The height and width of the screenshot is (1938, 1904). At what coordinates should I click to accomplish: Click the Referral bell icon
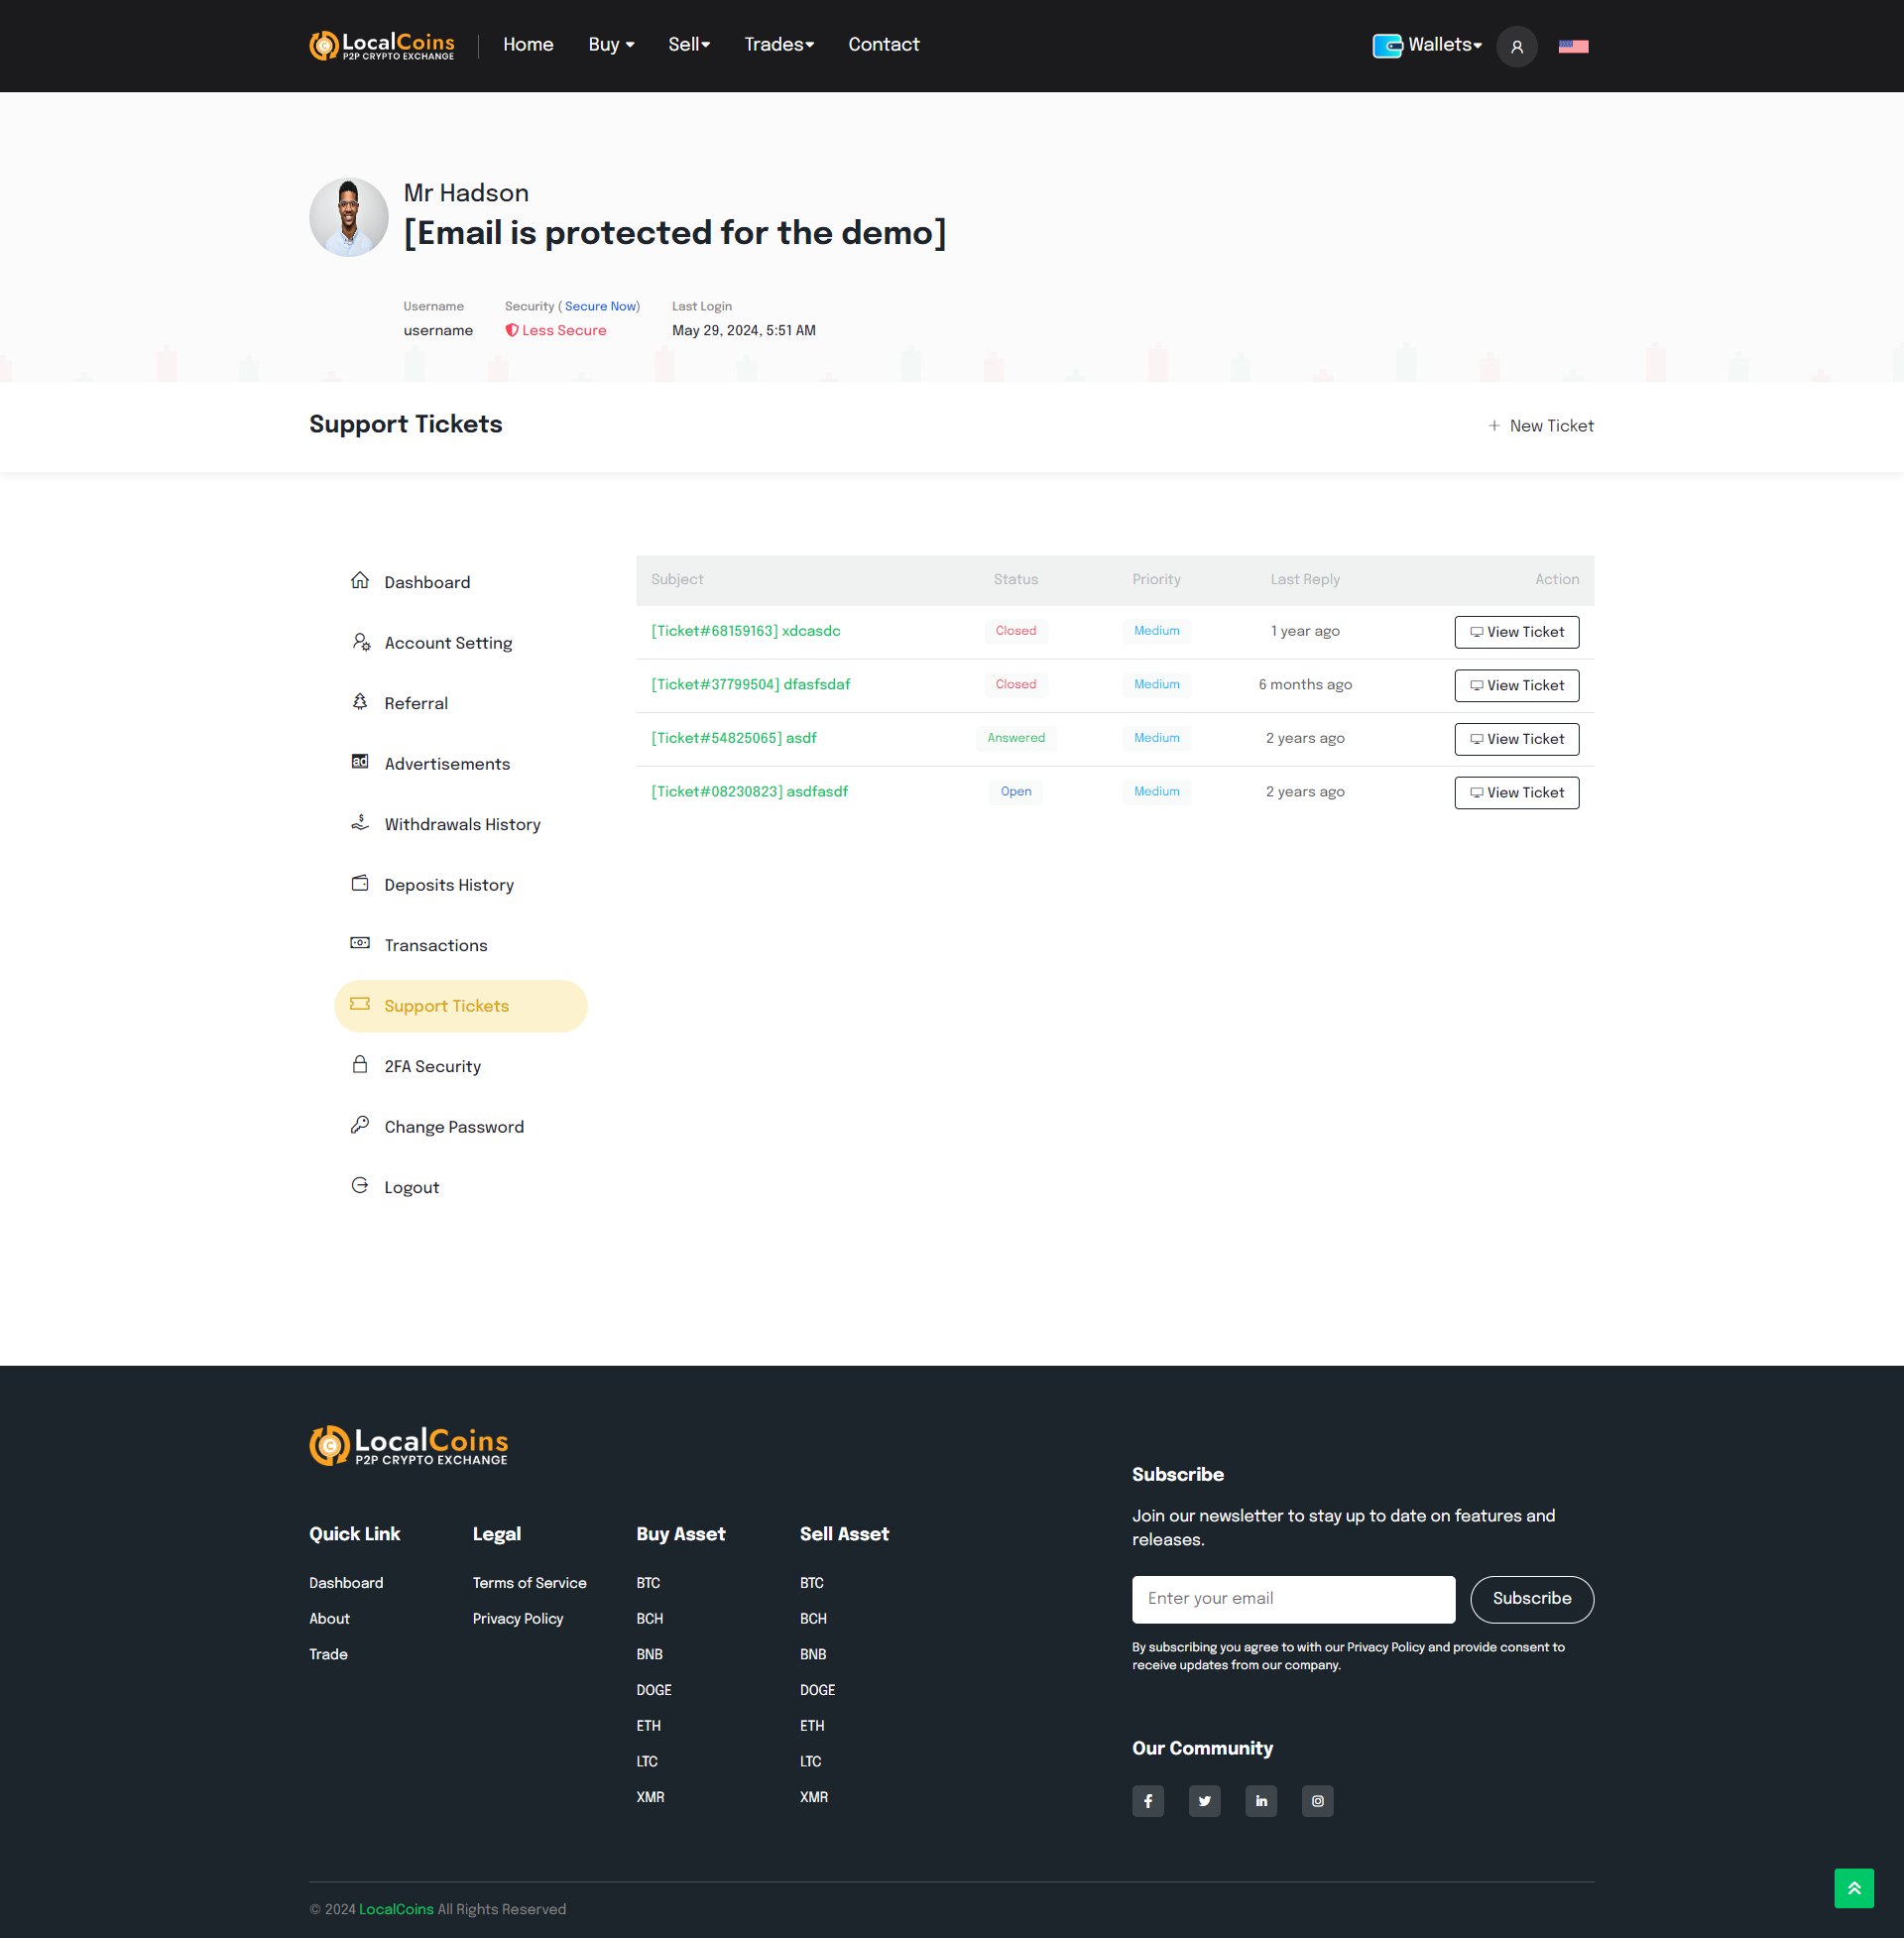[360, 702]
